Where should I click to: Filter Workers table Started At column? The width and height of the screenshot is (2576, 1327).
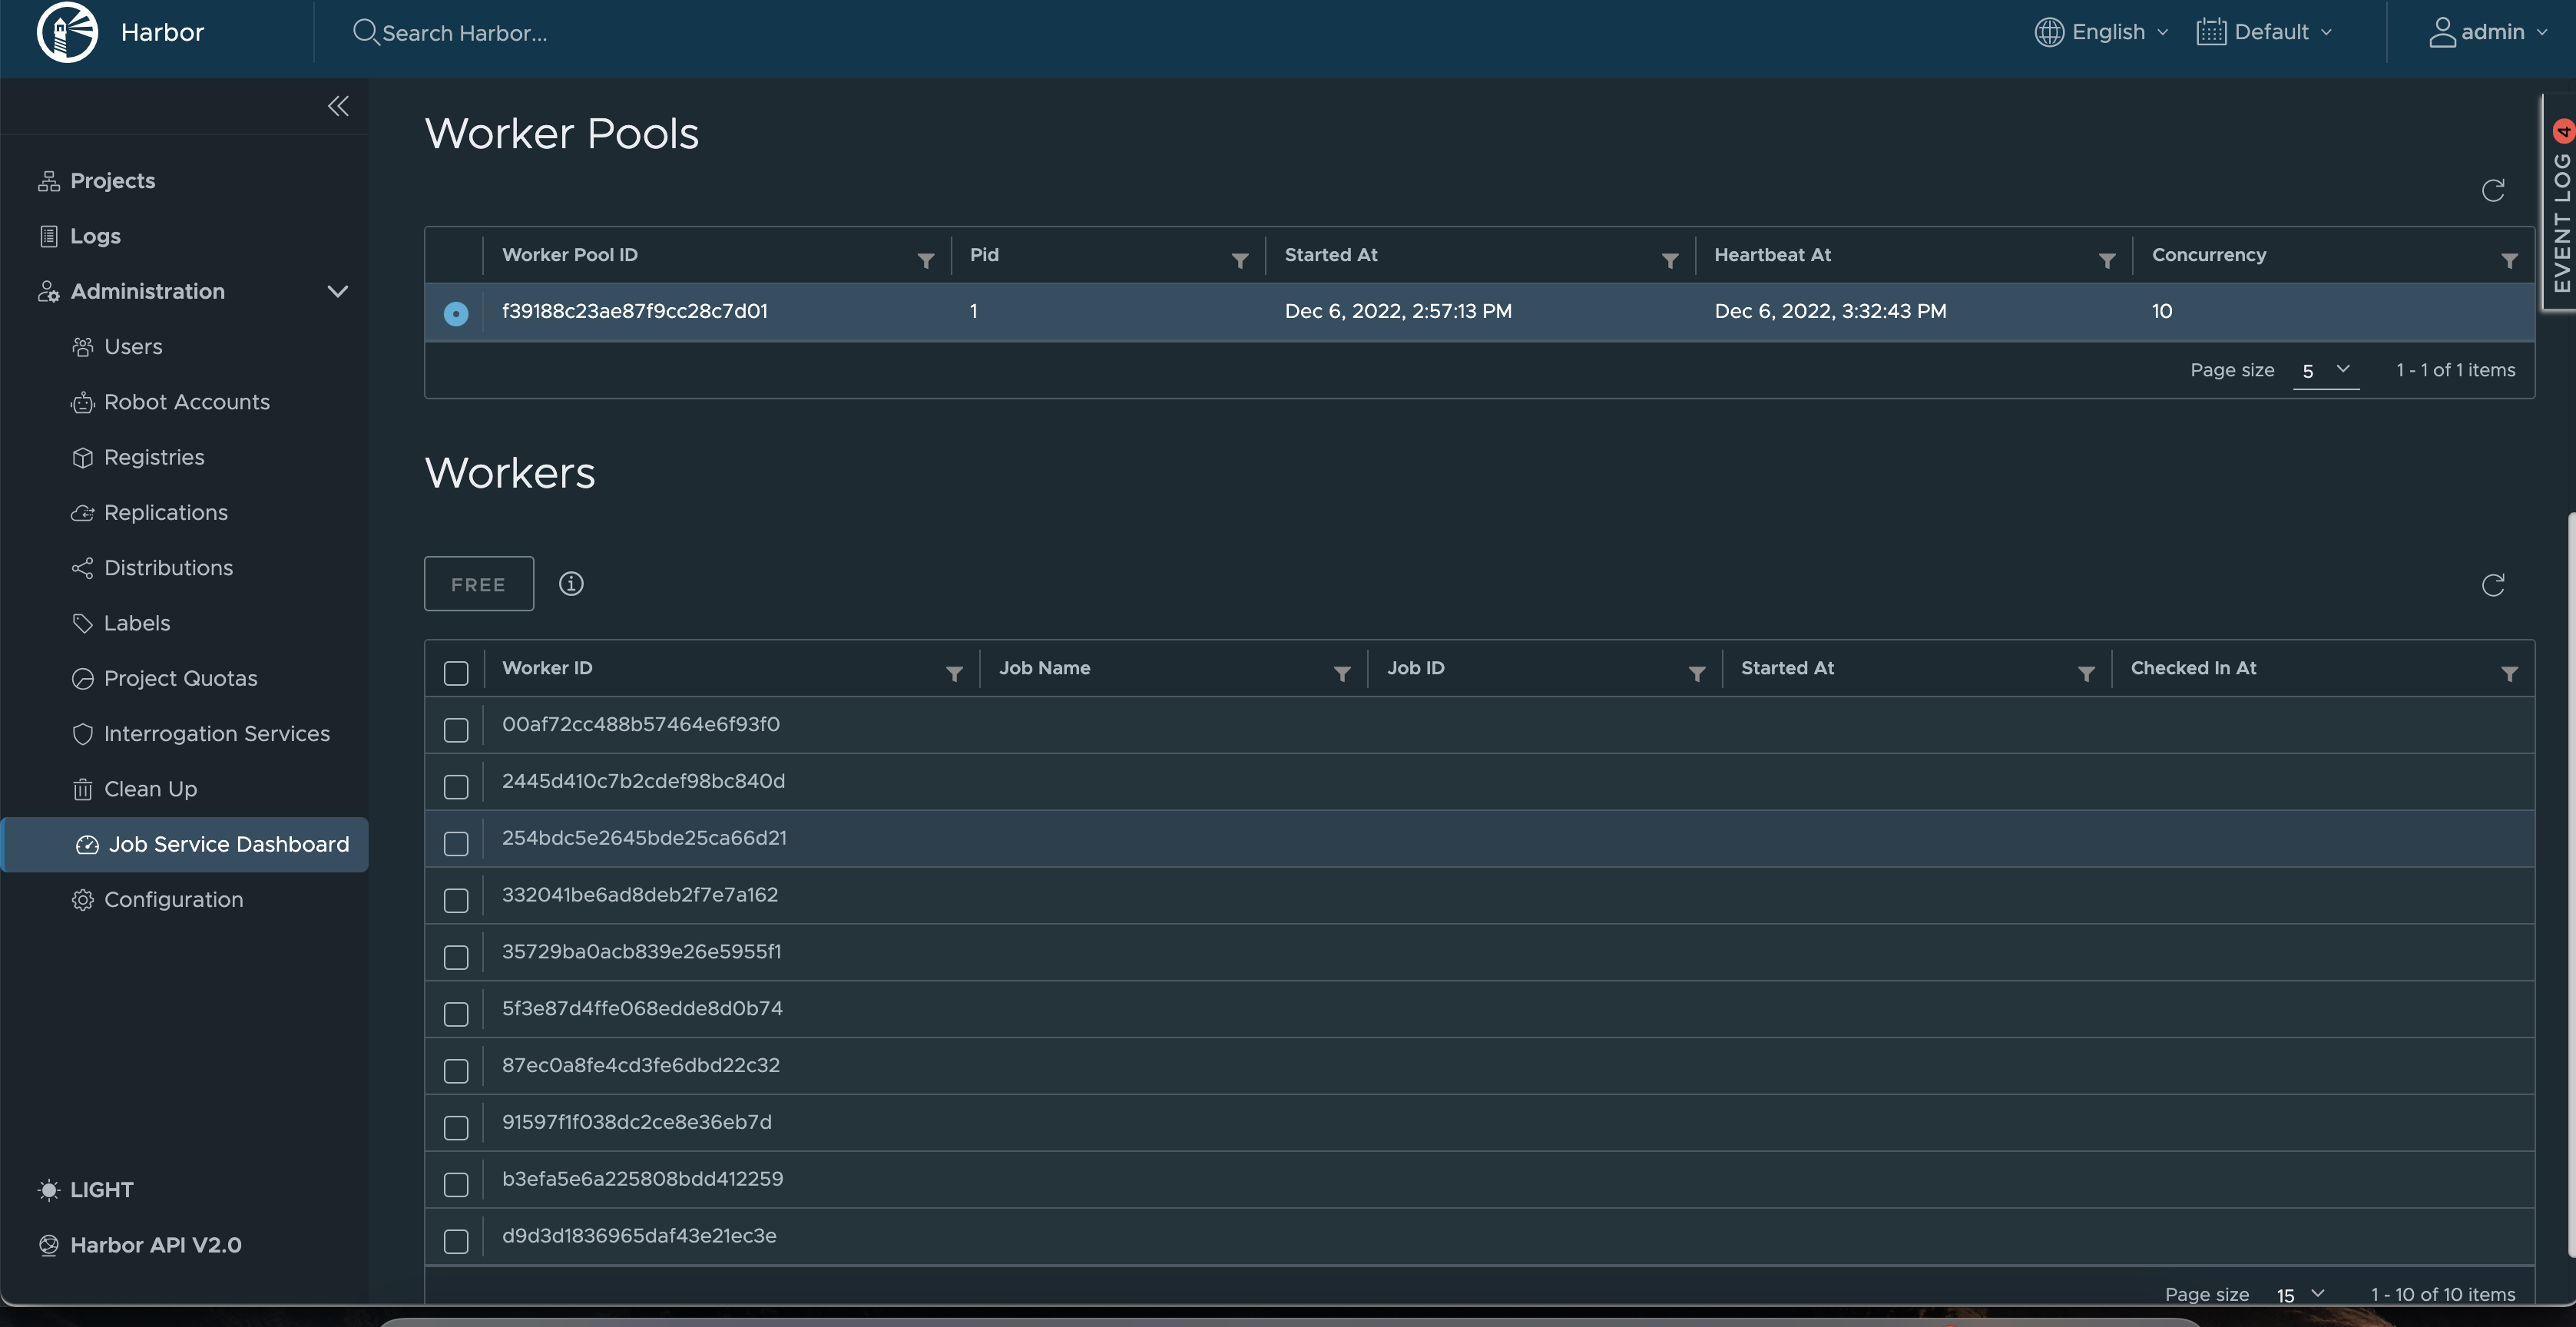coord(2086,673)
